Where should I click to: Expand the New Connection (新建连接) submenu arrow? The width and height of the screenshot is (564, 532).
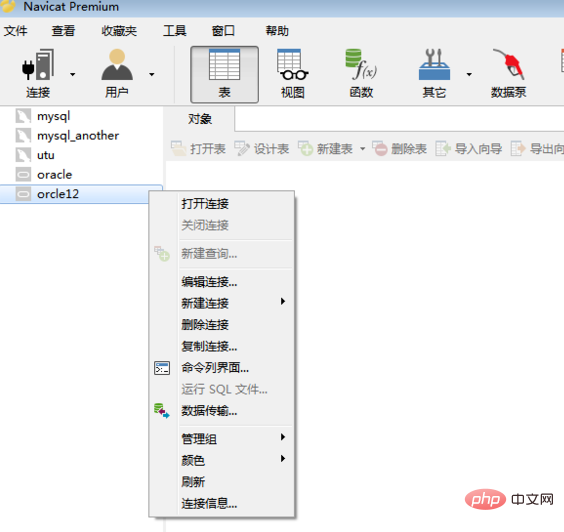(283, 301)
